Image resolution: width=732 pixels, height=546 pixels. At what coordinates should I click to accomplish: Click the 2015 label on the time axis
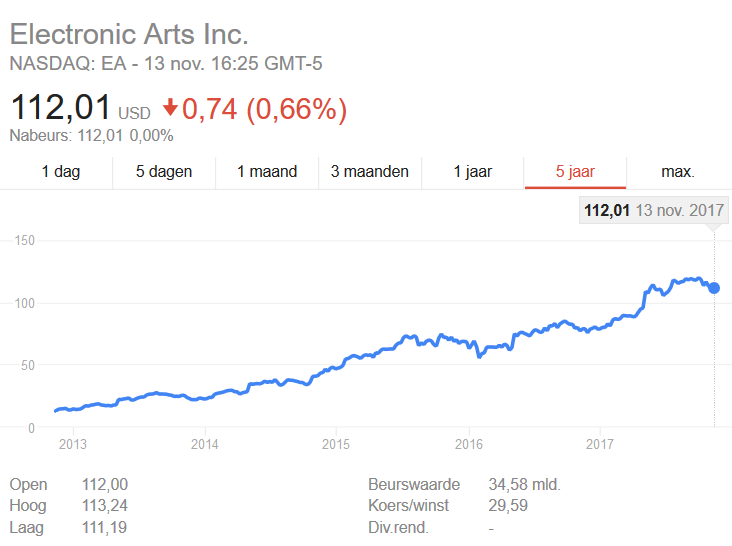(x=336, y=443)
